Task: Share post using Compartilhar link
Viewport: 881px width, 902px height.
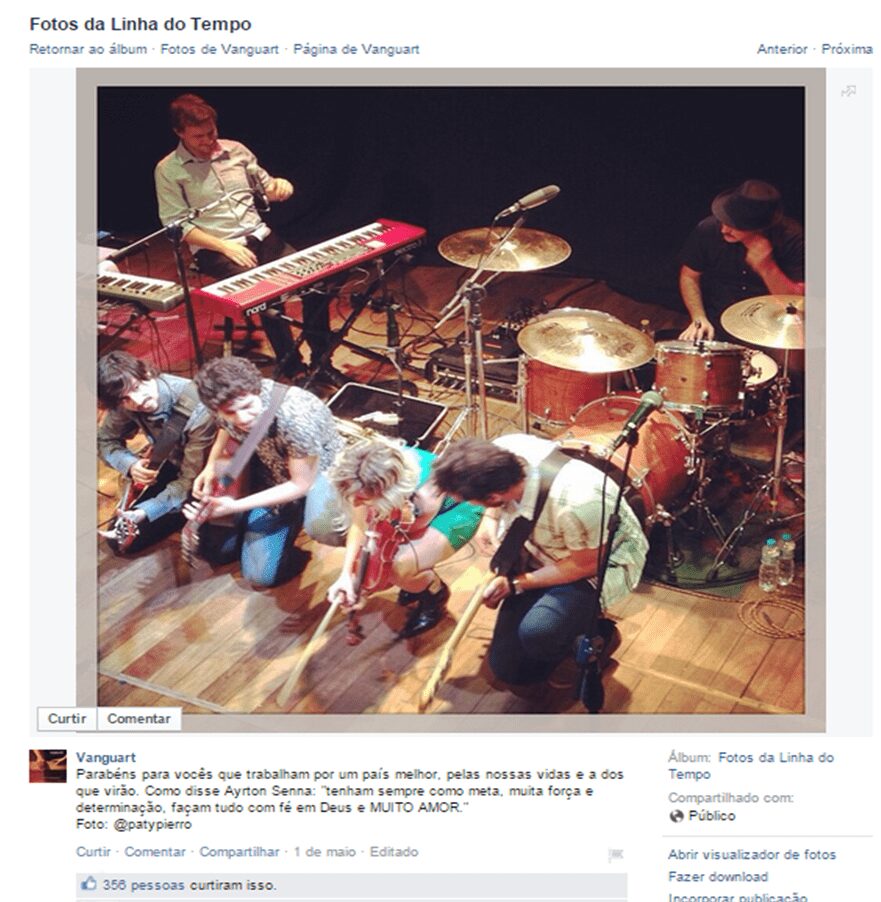Action: 239,851
